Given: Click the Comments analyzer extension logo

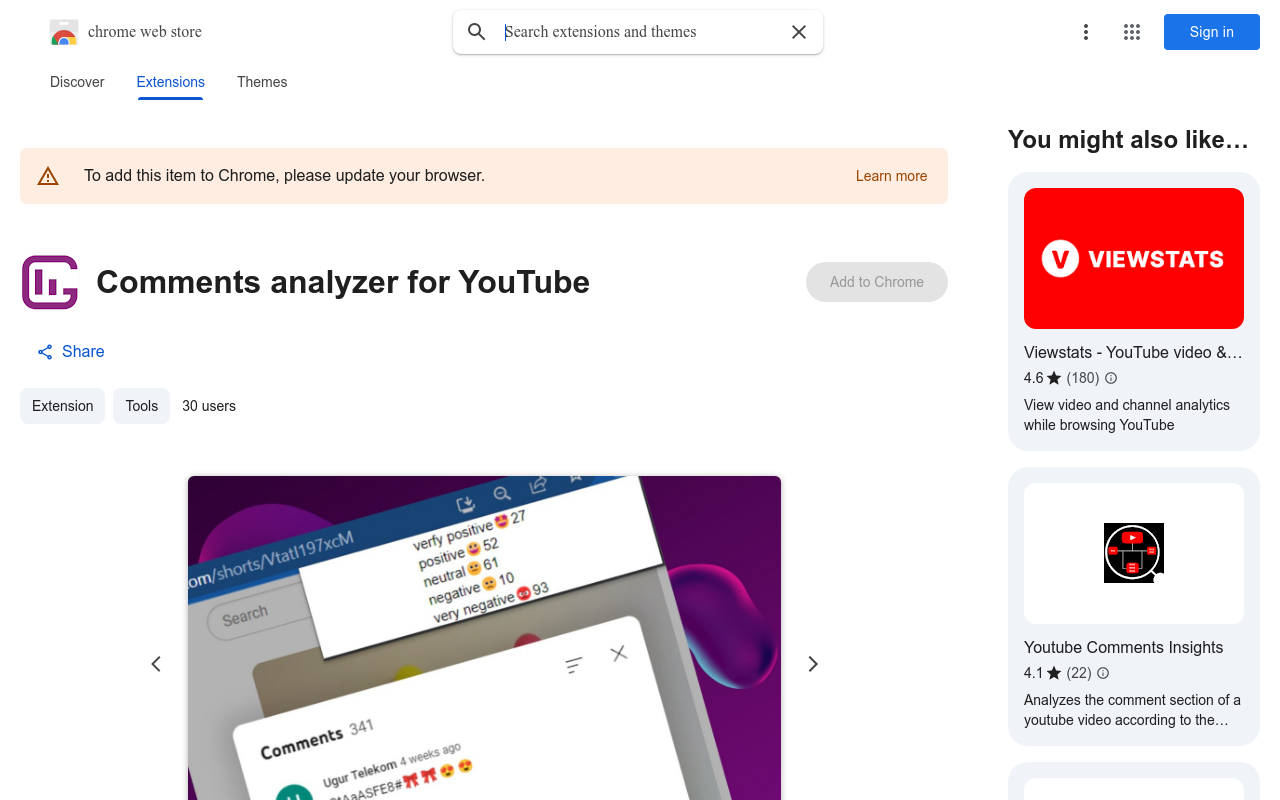Looking at the screenshot, I should pyautogui.click(x=50, y=282).
